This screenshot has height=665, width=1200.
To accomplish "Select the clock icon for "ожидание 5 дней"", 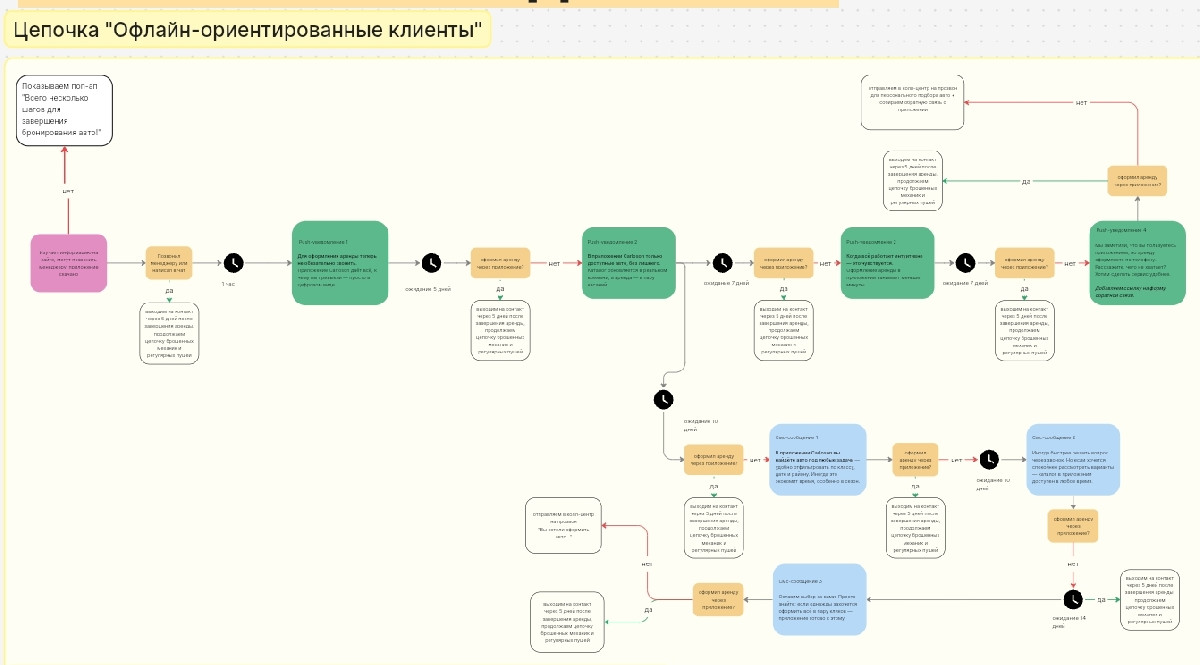I will 431,262.
